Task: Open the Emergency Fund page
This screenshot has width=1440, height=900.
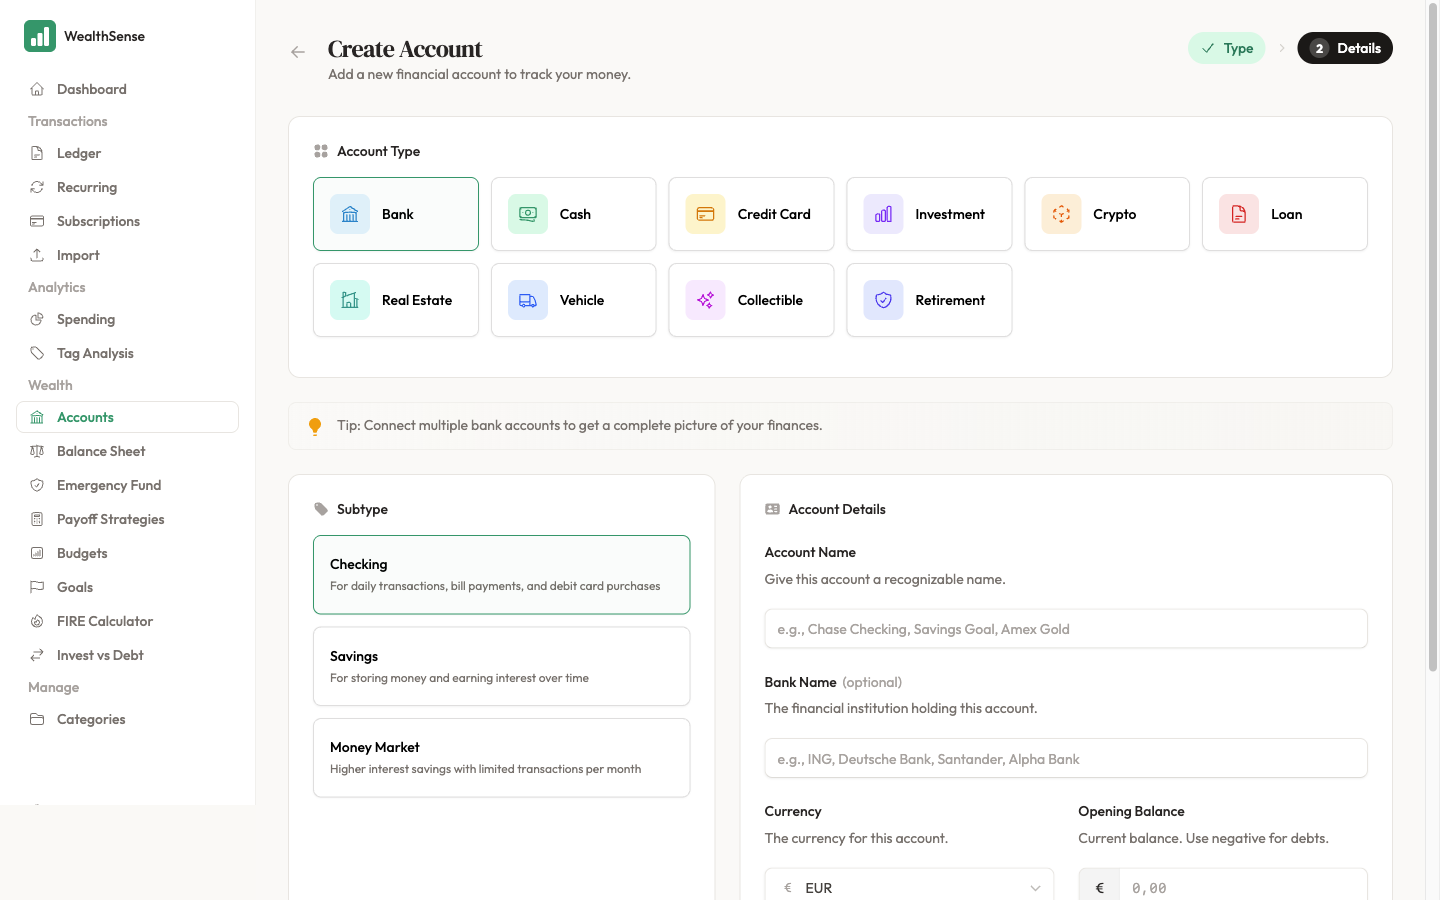Action: (127, 485)
